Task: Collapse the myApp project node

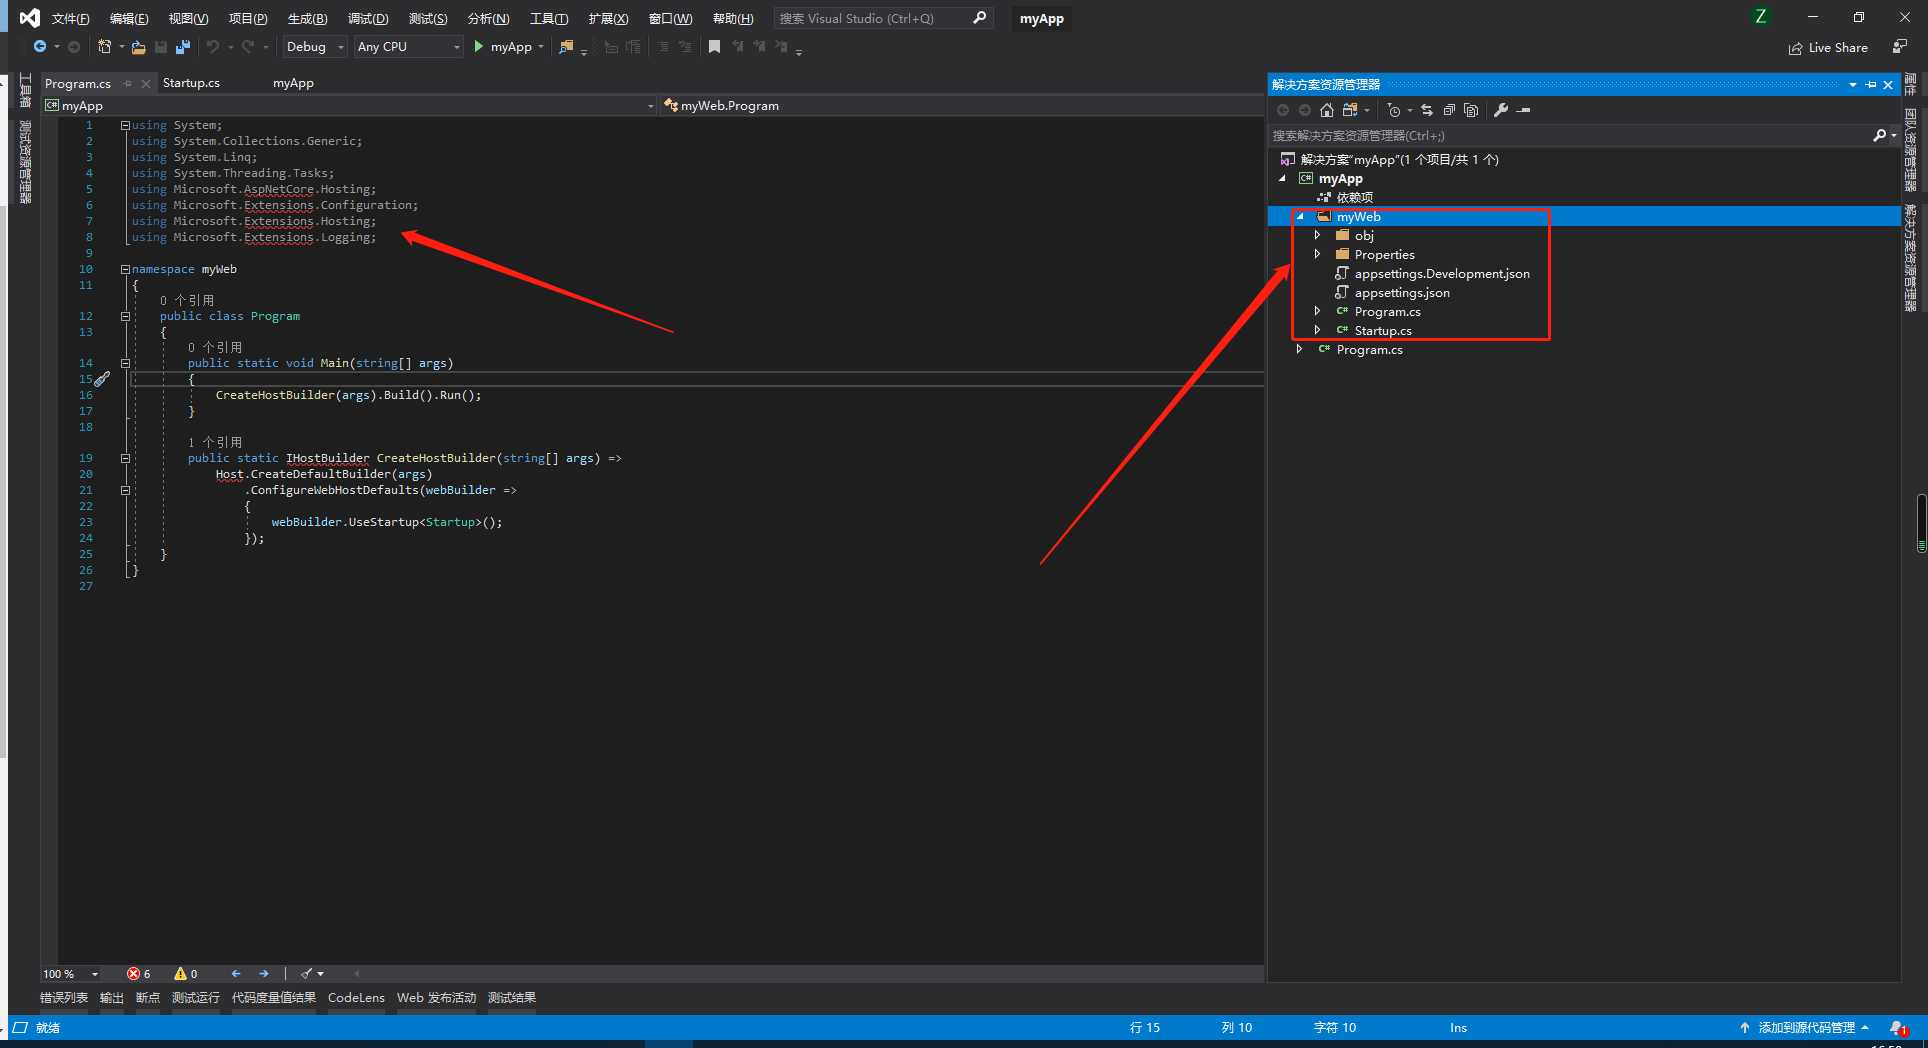Action: click(x=1283, y=178)
